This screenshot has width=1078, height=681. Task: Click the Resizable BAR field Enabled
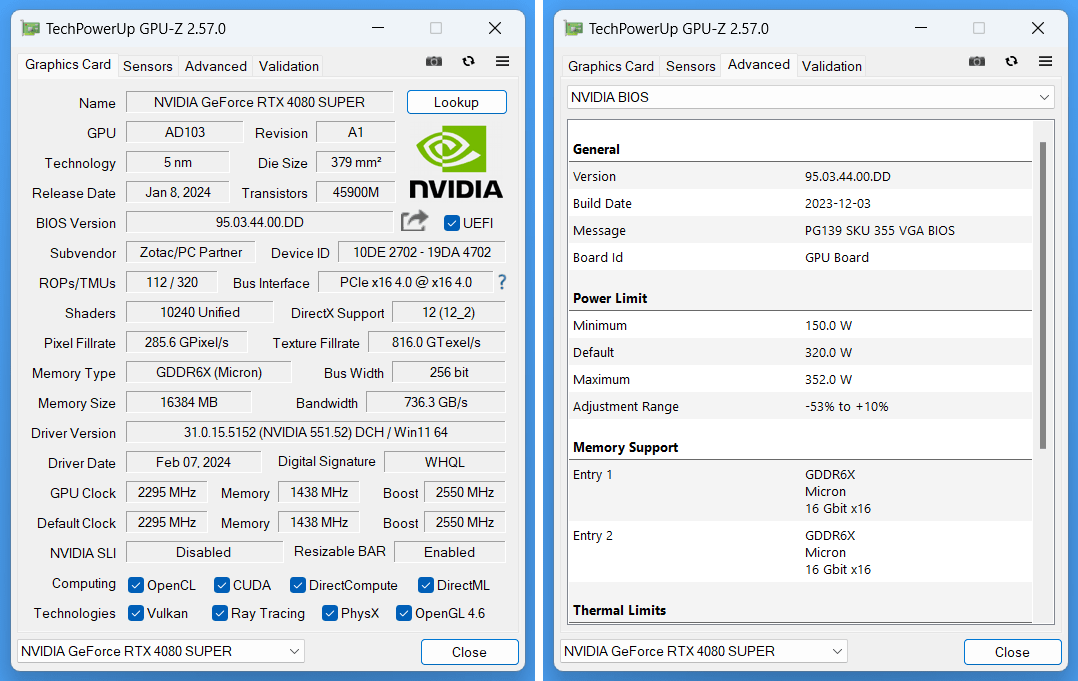pos(450,552)
